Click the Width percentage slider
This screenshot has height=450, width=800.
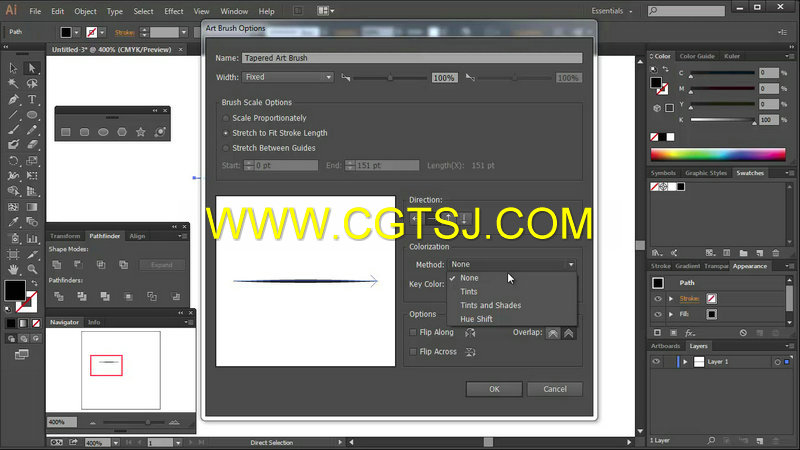(390, 78)
